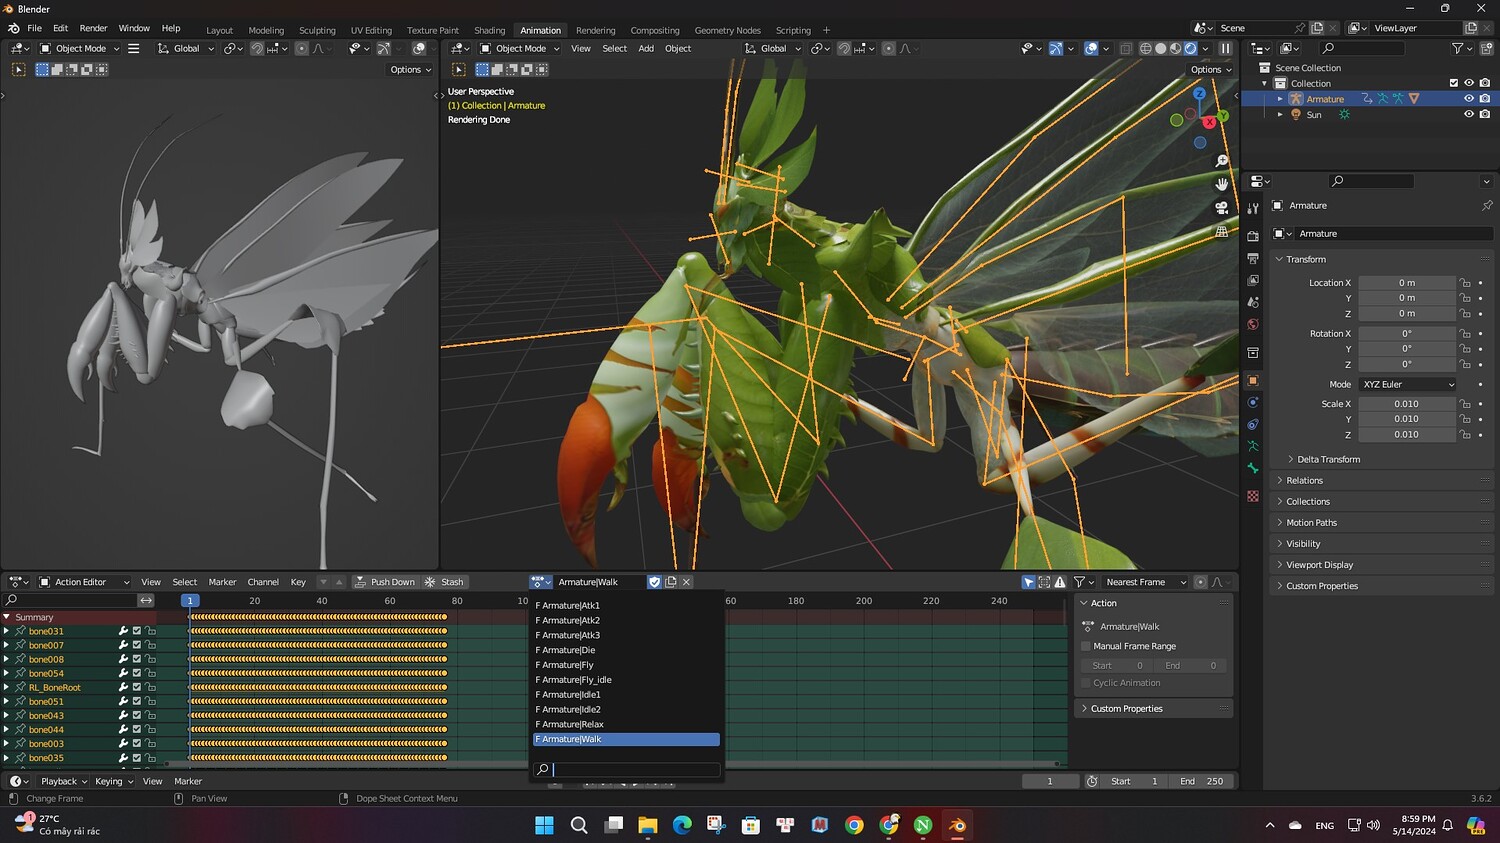Open the Action Editor mode dropdown

(84, 582)
